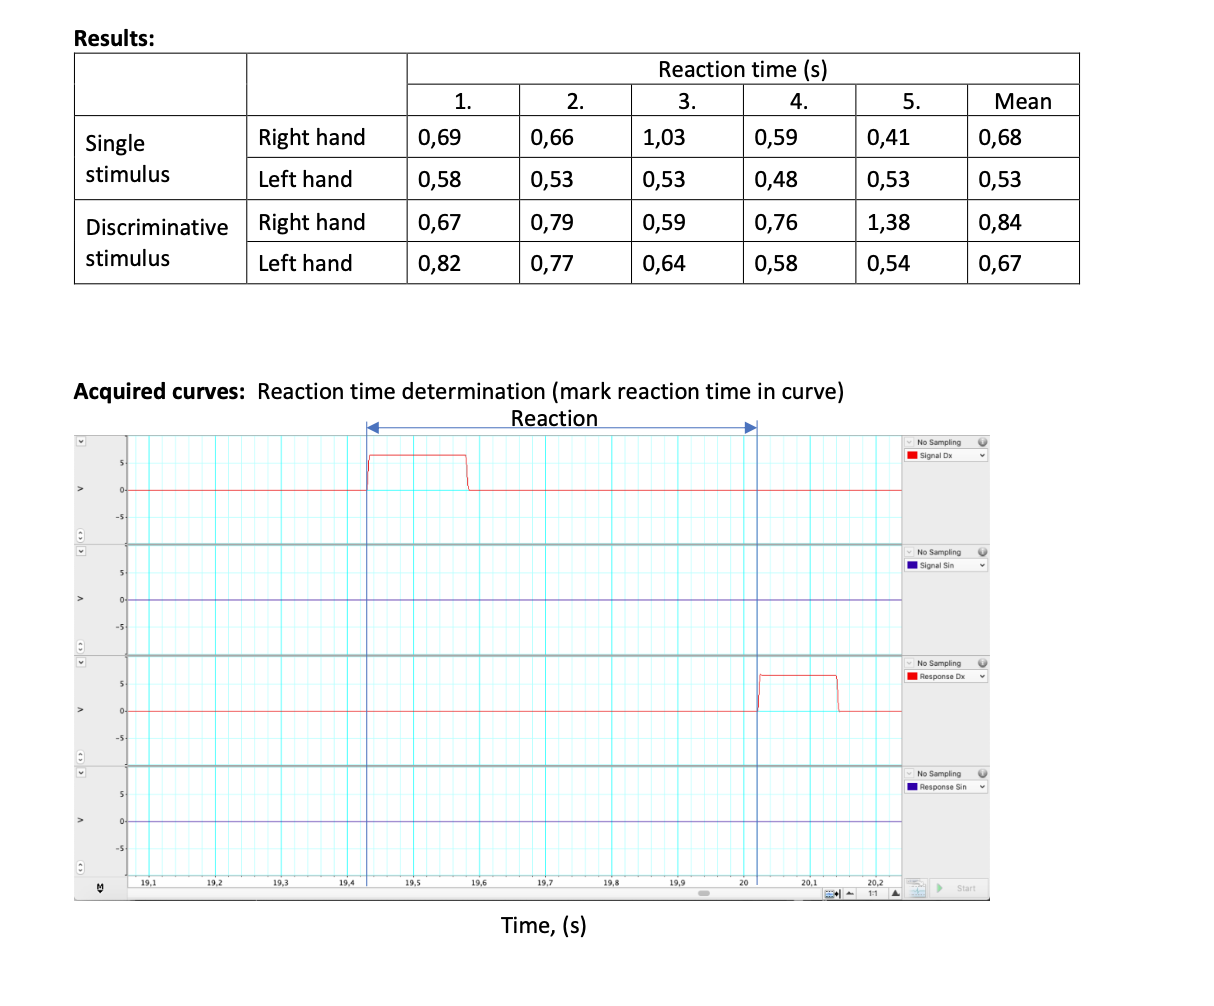
Task: Expand the No Sampling arrow above Signal Dx
Action: (910, 442)
